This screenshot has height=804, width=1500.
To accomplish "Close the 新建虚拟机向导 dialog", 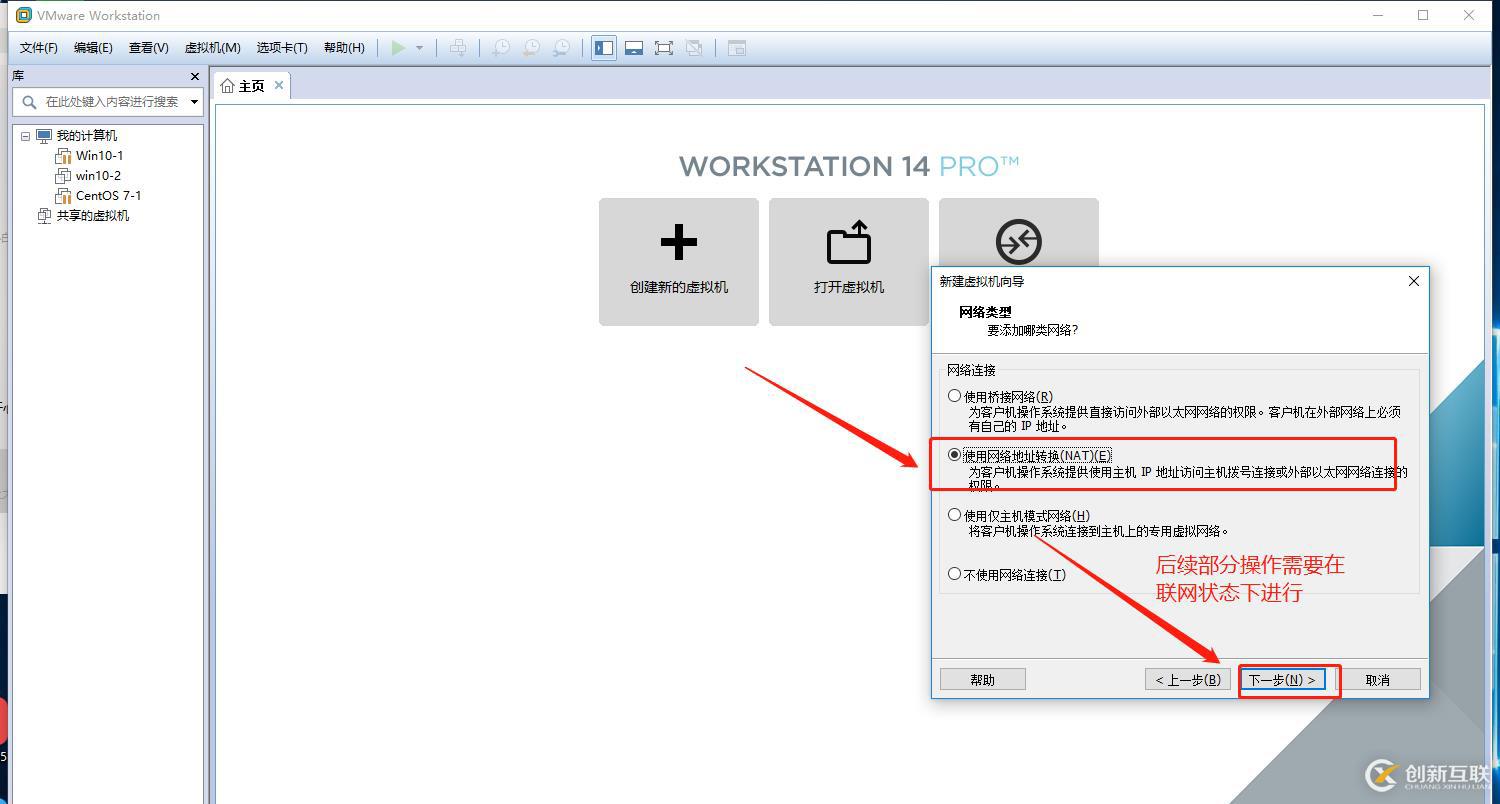I will point(1414,281).
